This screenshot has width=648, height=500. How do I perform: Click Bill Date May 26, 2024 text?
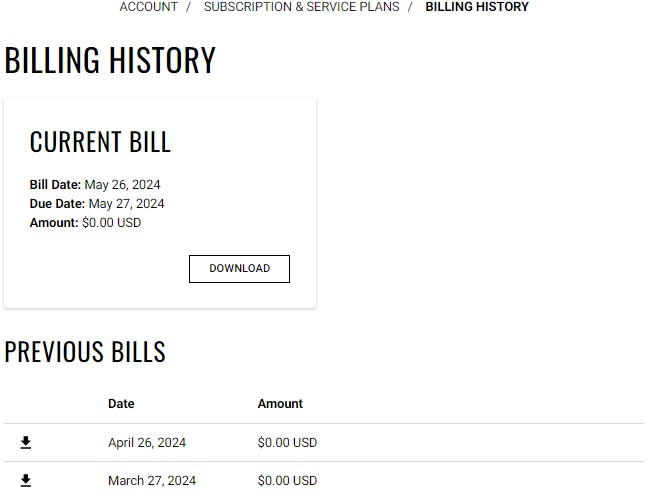click(x=95, y=185)
